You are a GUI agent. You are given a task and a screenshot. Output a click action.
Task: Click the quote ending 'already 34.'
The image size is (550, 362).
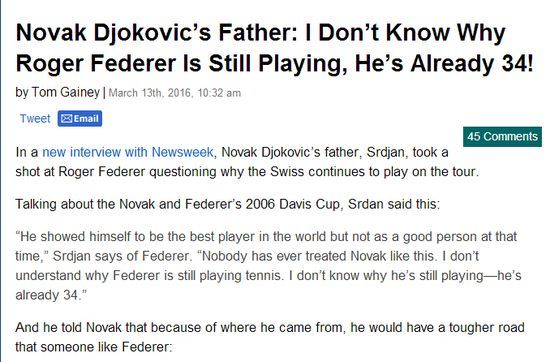(51, 295)
